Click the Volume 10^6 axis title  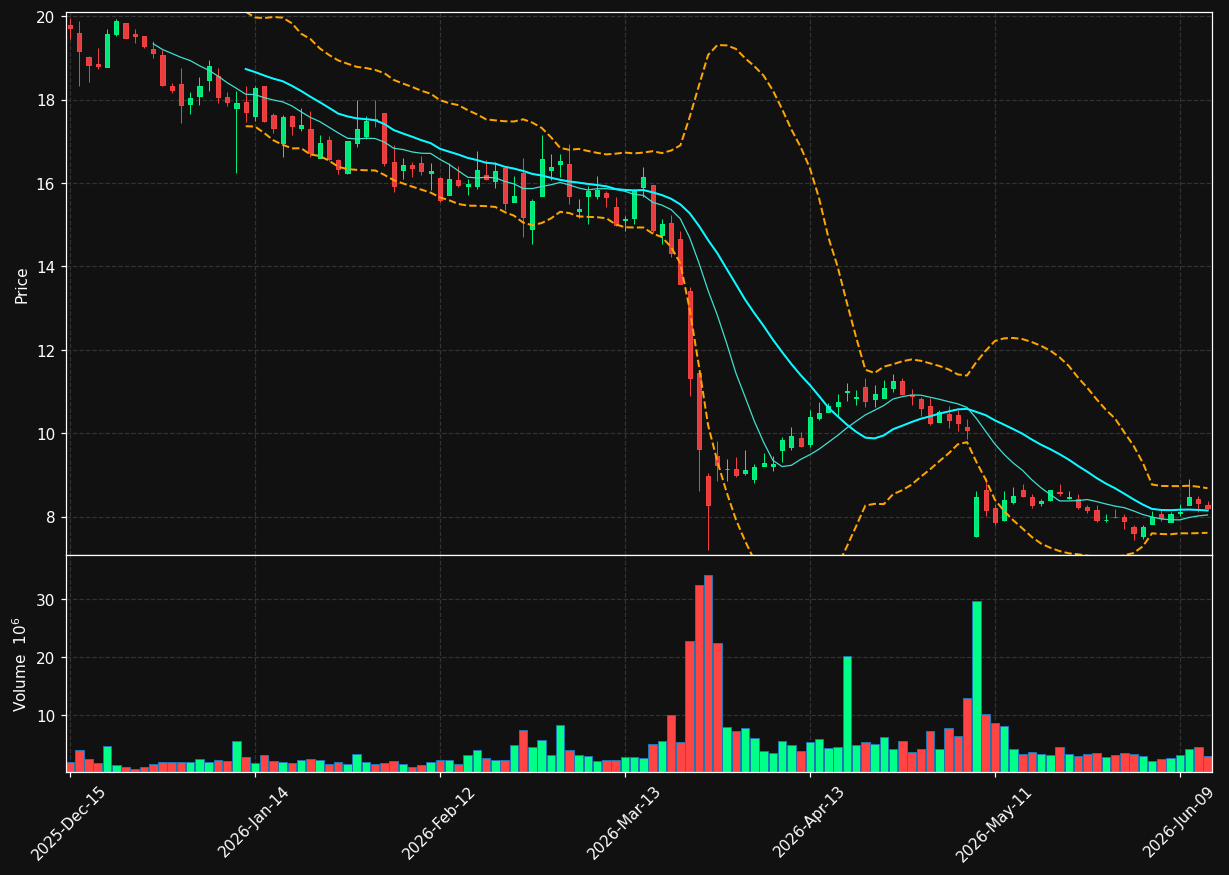point(20,664)
